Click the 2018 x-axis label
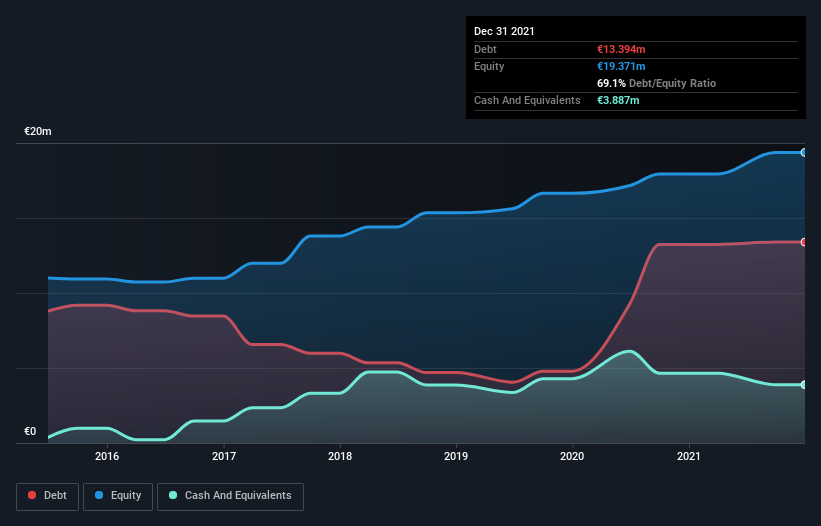Viewport: 821px width, 526px height. (x=340, y=456)
